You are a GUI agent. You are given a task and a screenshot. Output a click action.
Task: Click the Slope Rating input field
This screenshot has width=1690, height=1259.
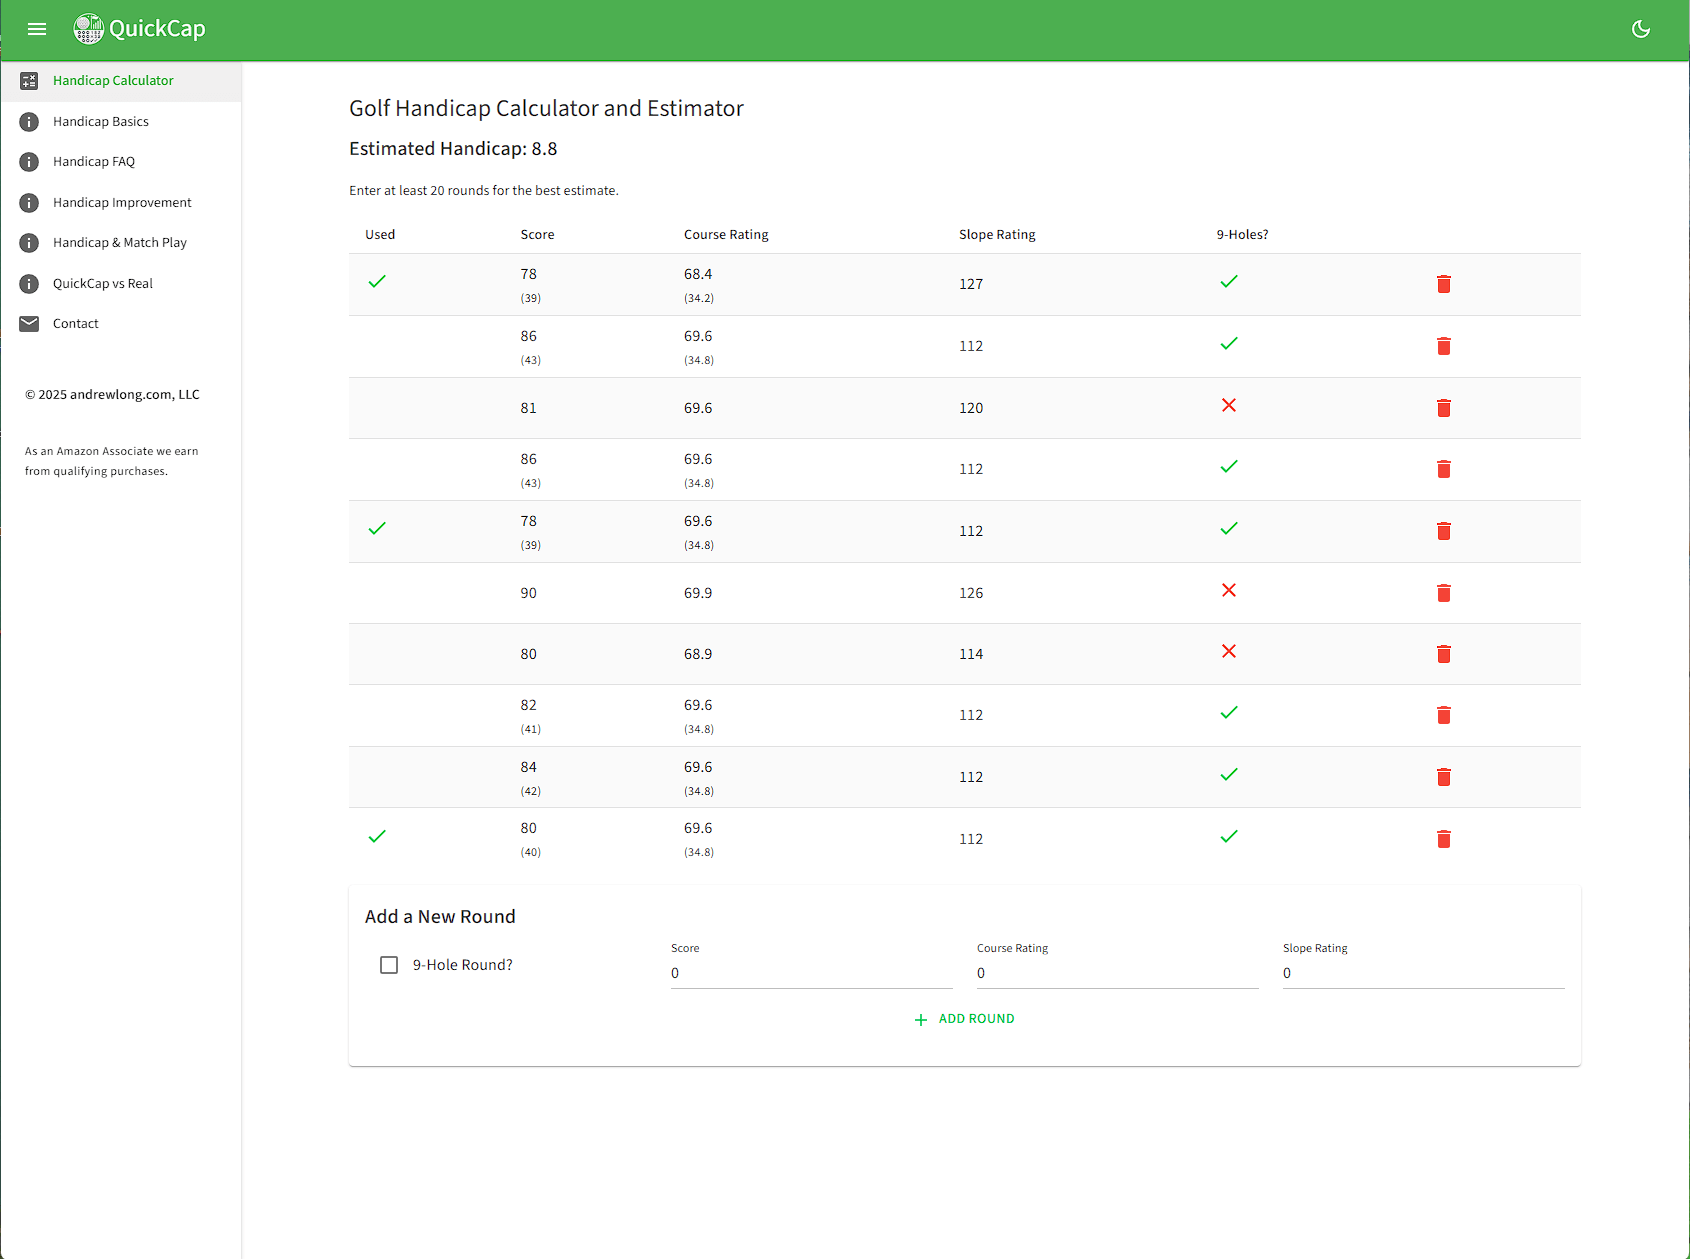coord(1423,973)
